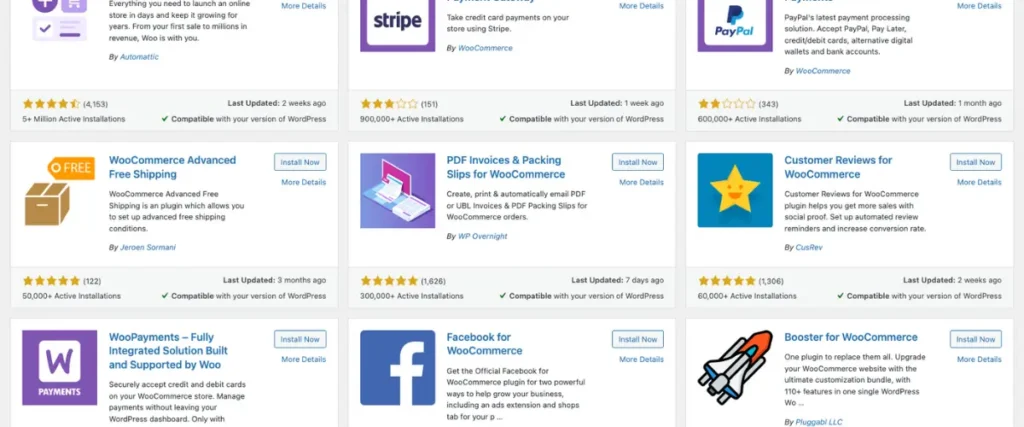Open the WP Overnight author link
The height and width of the screenshot is (427, 1024).
tap(484, 236)
